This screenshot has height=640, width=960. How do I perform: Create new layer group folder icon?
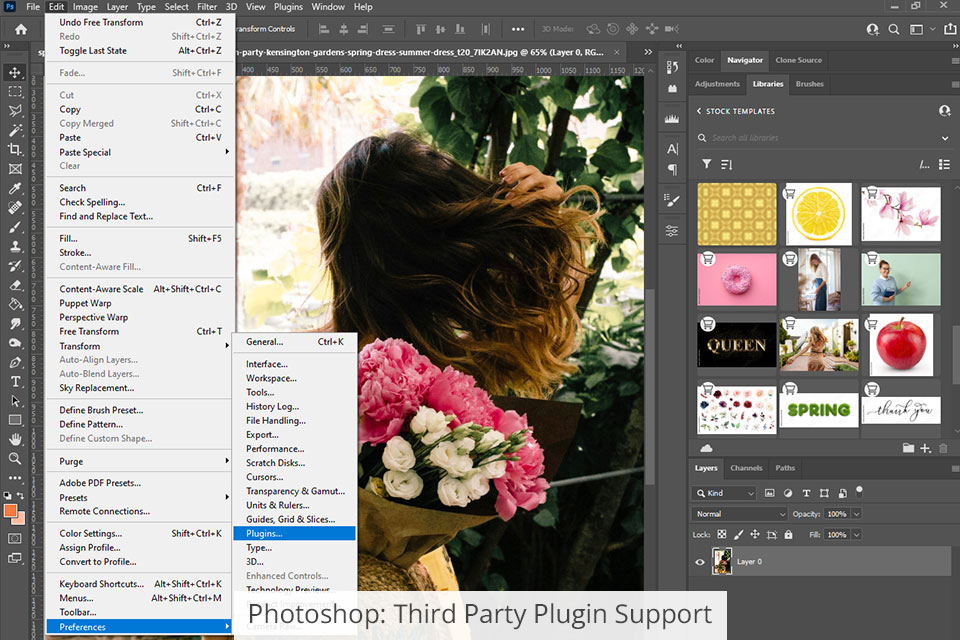coord(908,448)
